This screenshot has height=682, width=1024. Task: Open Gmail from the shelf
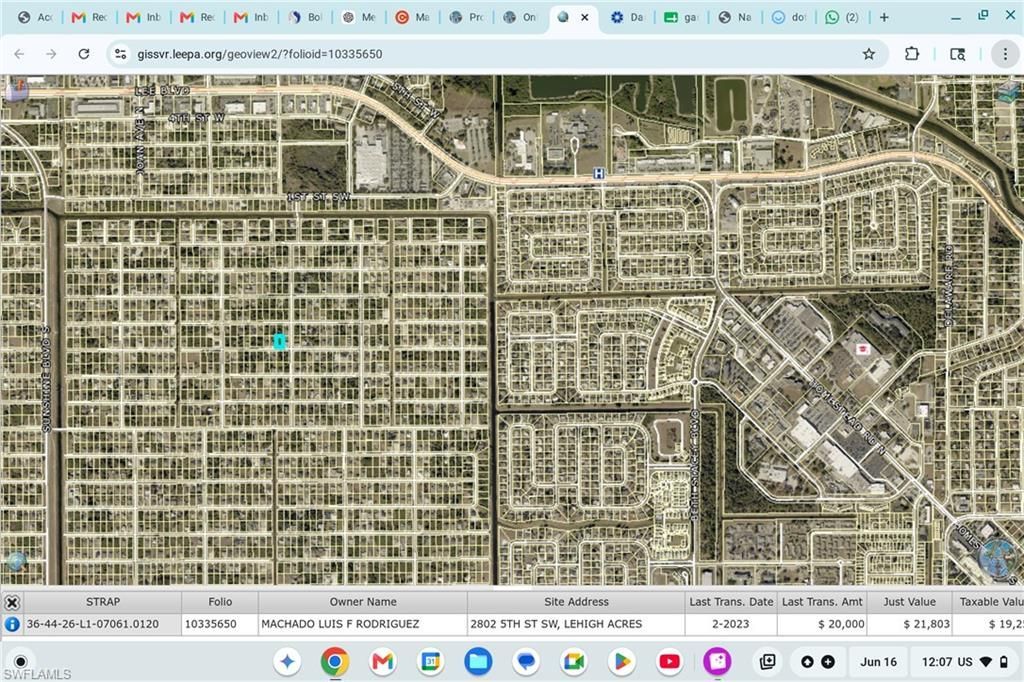tap(383, 662)
